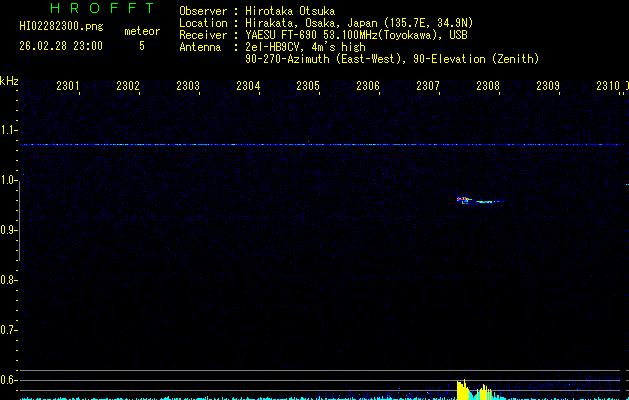Viewport: 629px width, 400px height.
Task: Click the 0.9 frequency axis label
Action: 9,230
